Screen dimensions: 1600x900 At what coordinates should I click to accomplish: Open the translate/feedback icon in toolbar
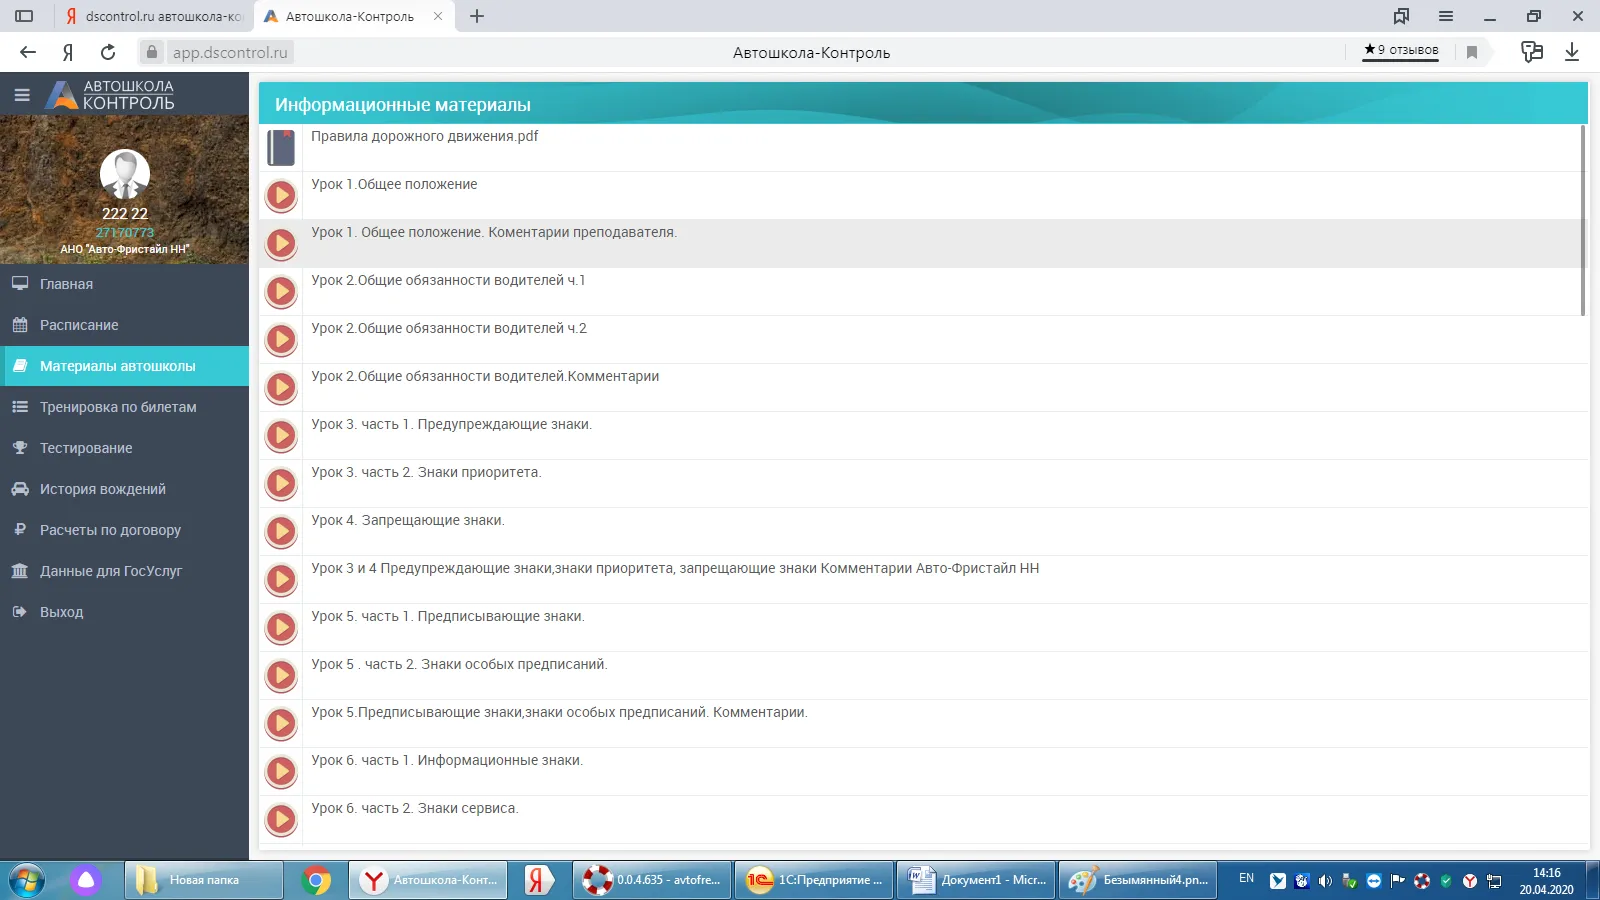coord(1531,52)
